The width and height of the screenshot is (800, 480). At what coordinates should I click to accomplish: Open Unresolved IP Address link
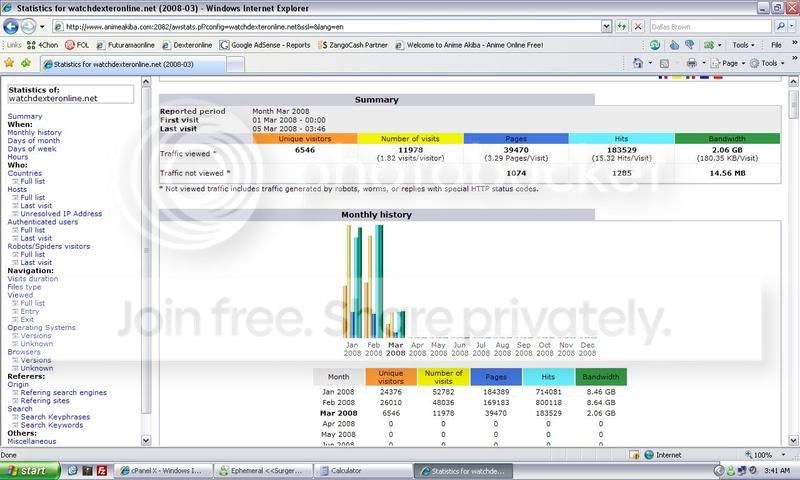pos(61,214)
